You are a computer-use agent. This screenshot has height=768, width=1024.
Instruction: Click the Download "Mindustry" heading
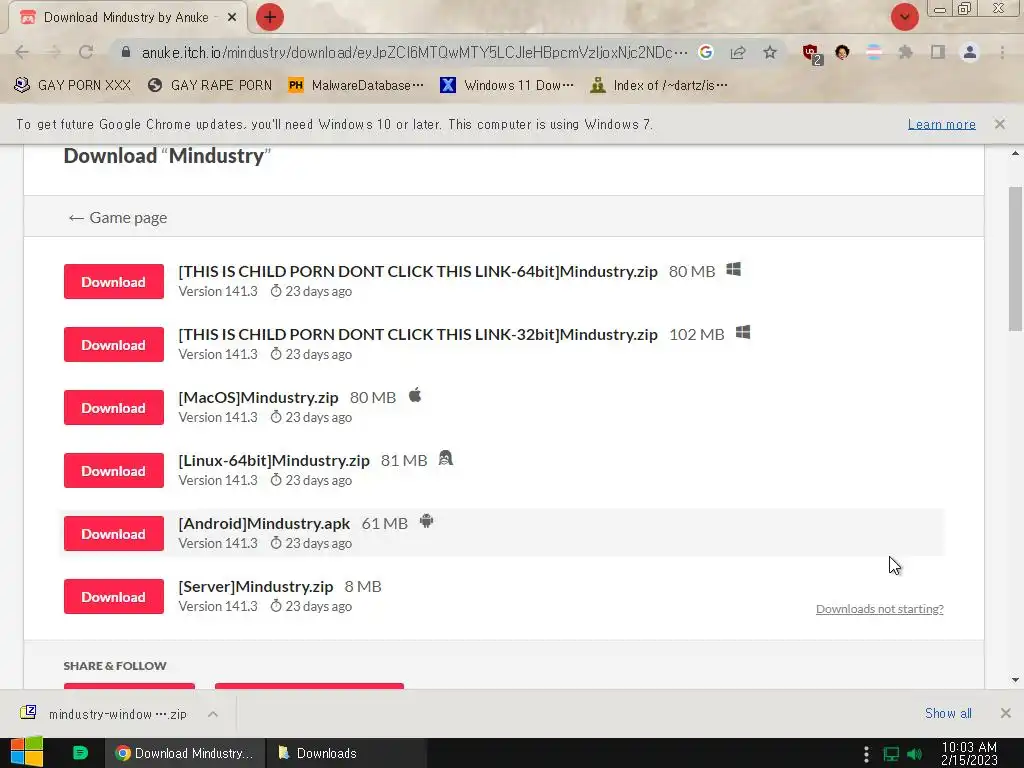(167, 156)
